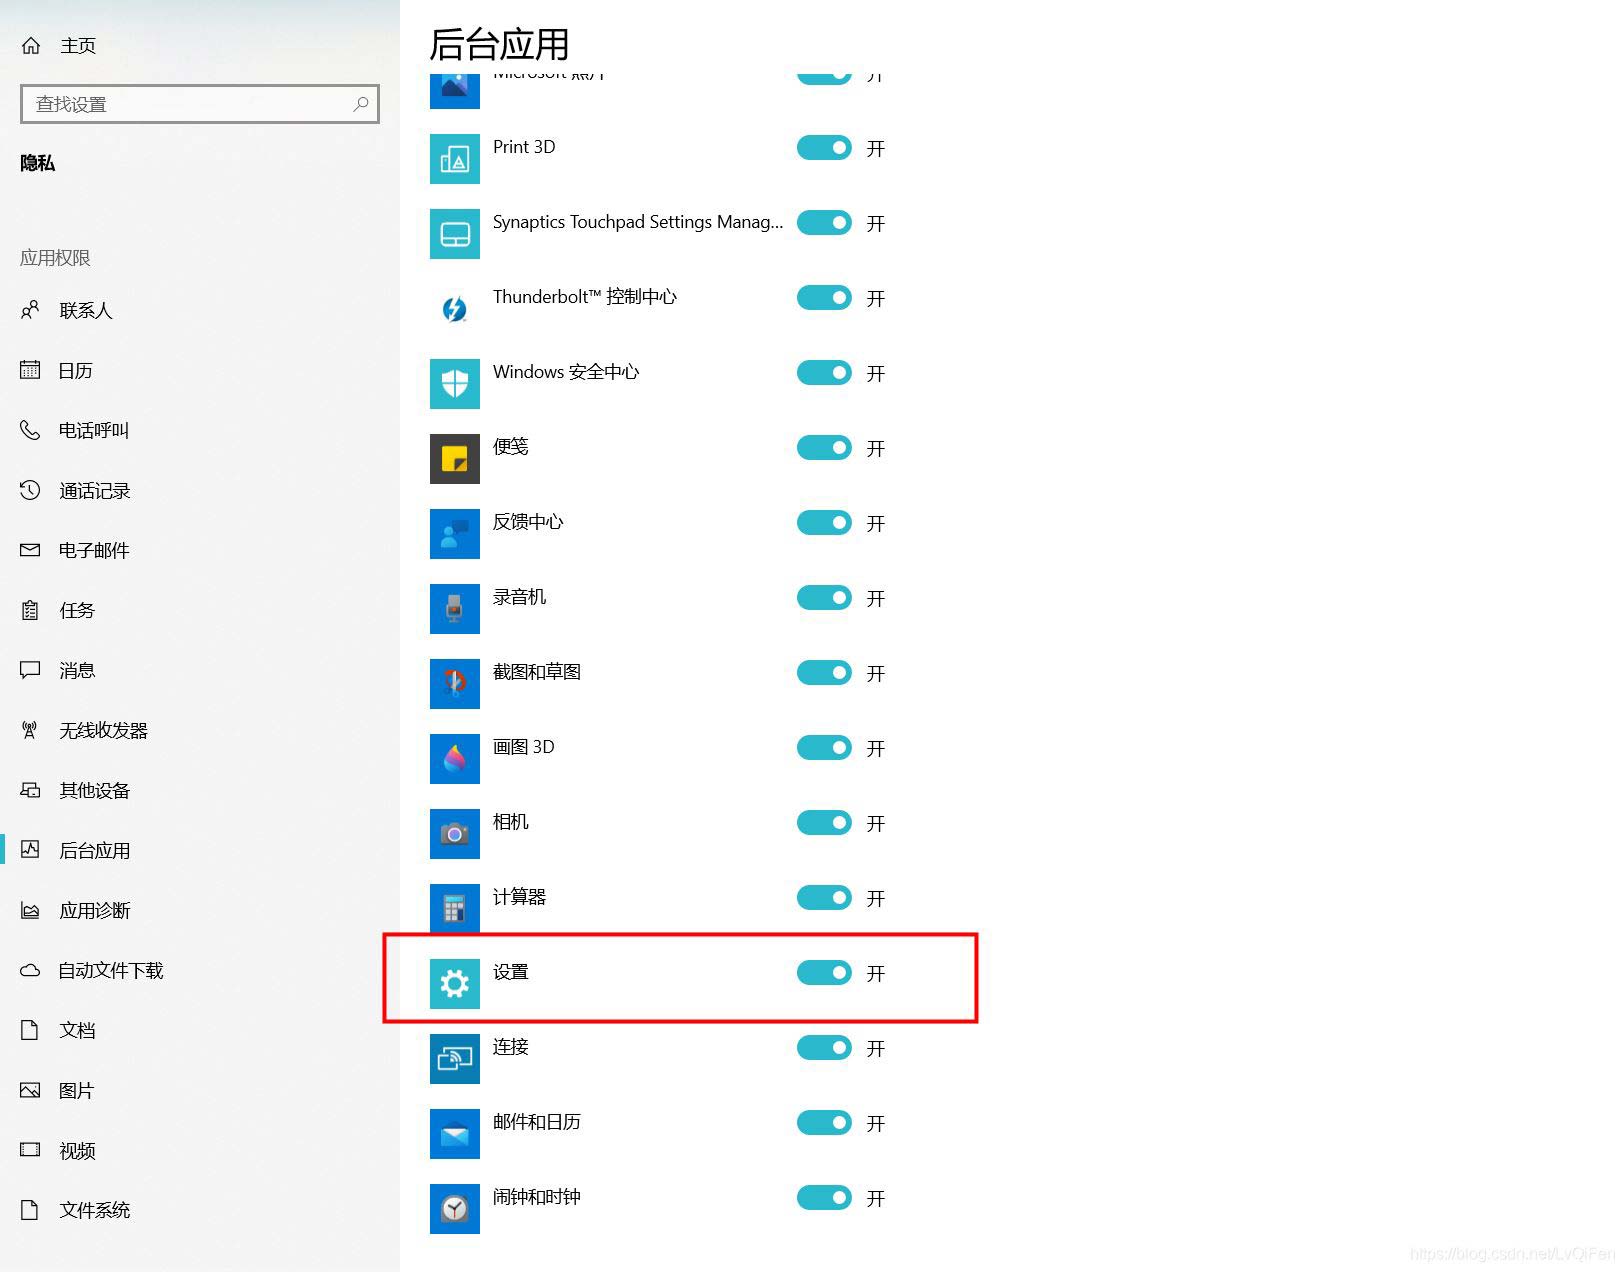Click the 截图和草图 app name

click(x=537, y=672)
